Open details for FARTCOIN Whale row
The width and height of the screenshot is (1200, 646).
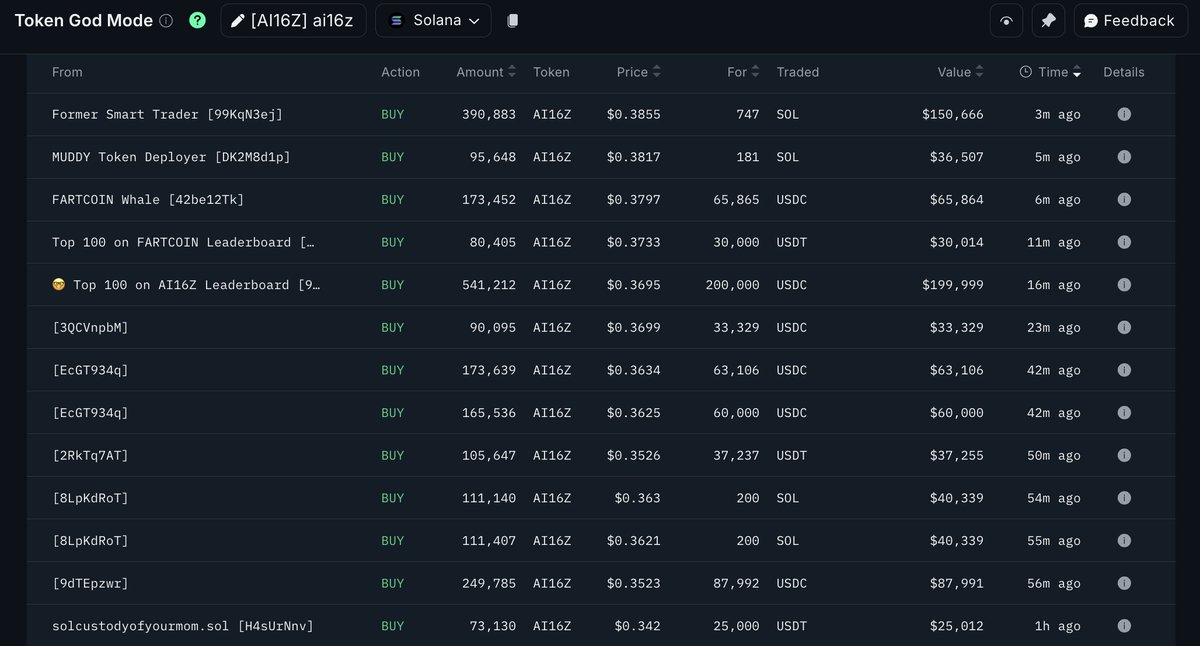(1123, 199)
